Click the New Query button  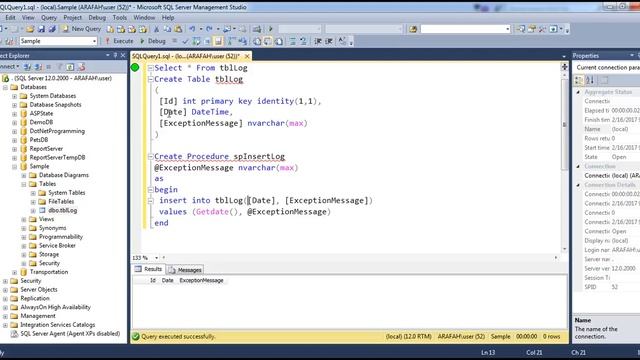(81, 29)
